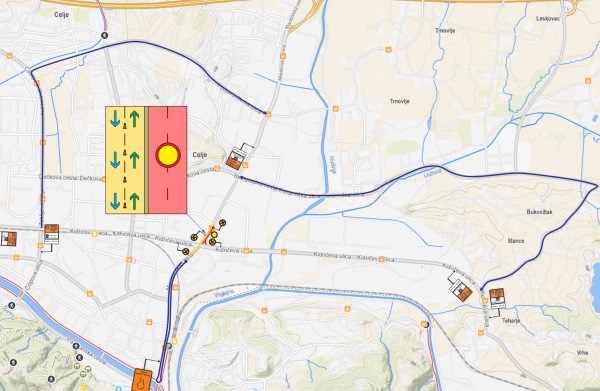Viewport: 600px width, 391px height.
Task: Click the Leskovec place label
Action: [548, 19]
